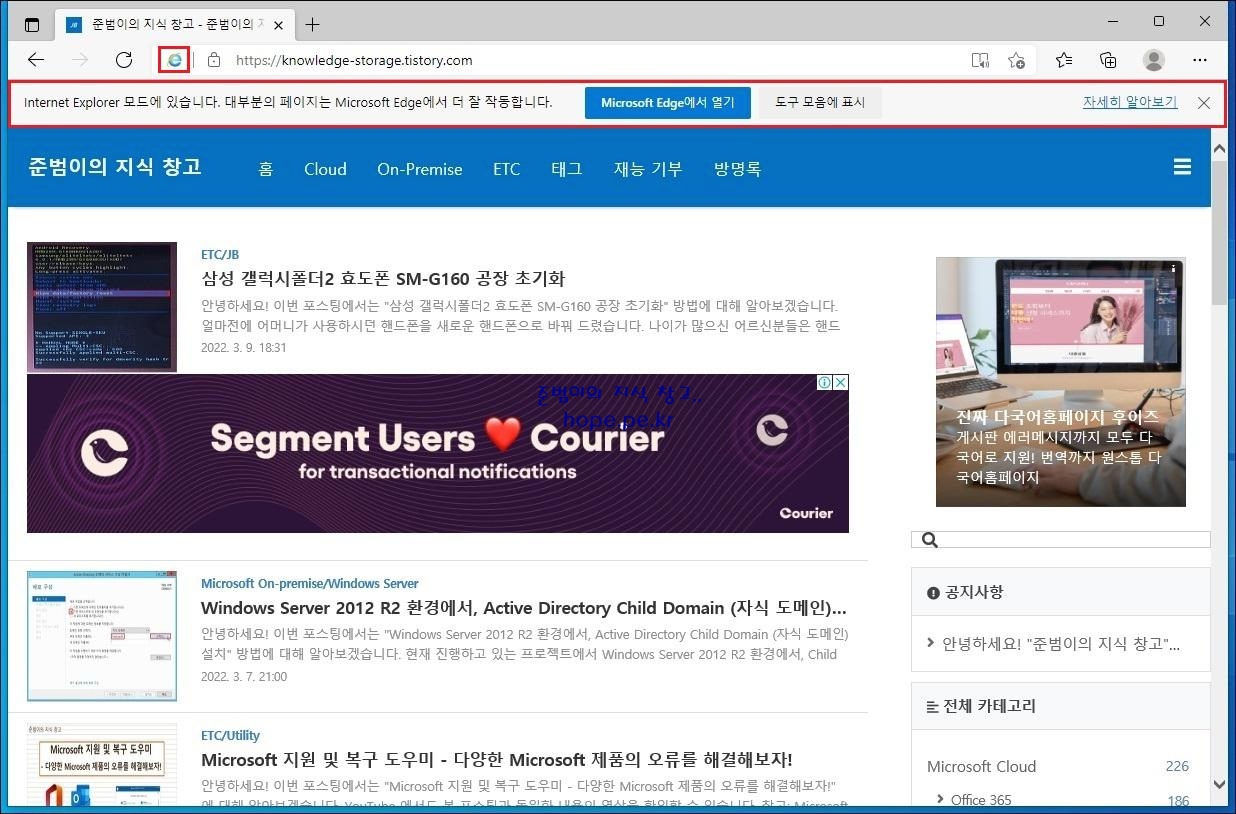Click the ad info icon on Courier banner
1236x814 pixels.
click(825, 382)
